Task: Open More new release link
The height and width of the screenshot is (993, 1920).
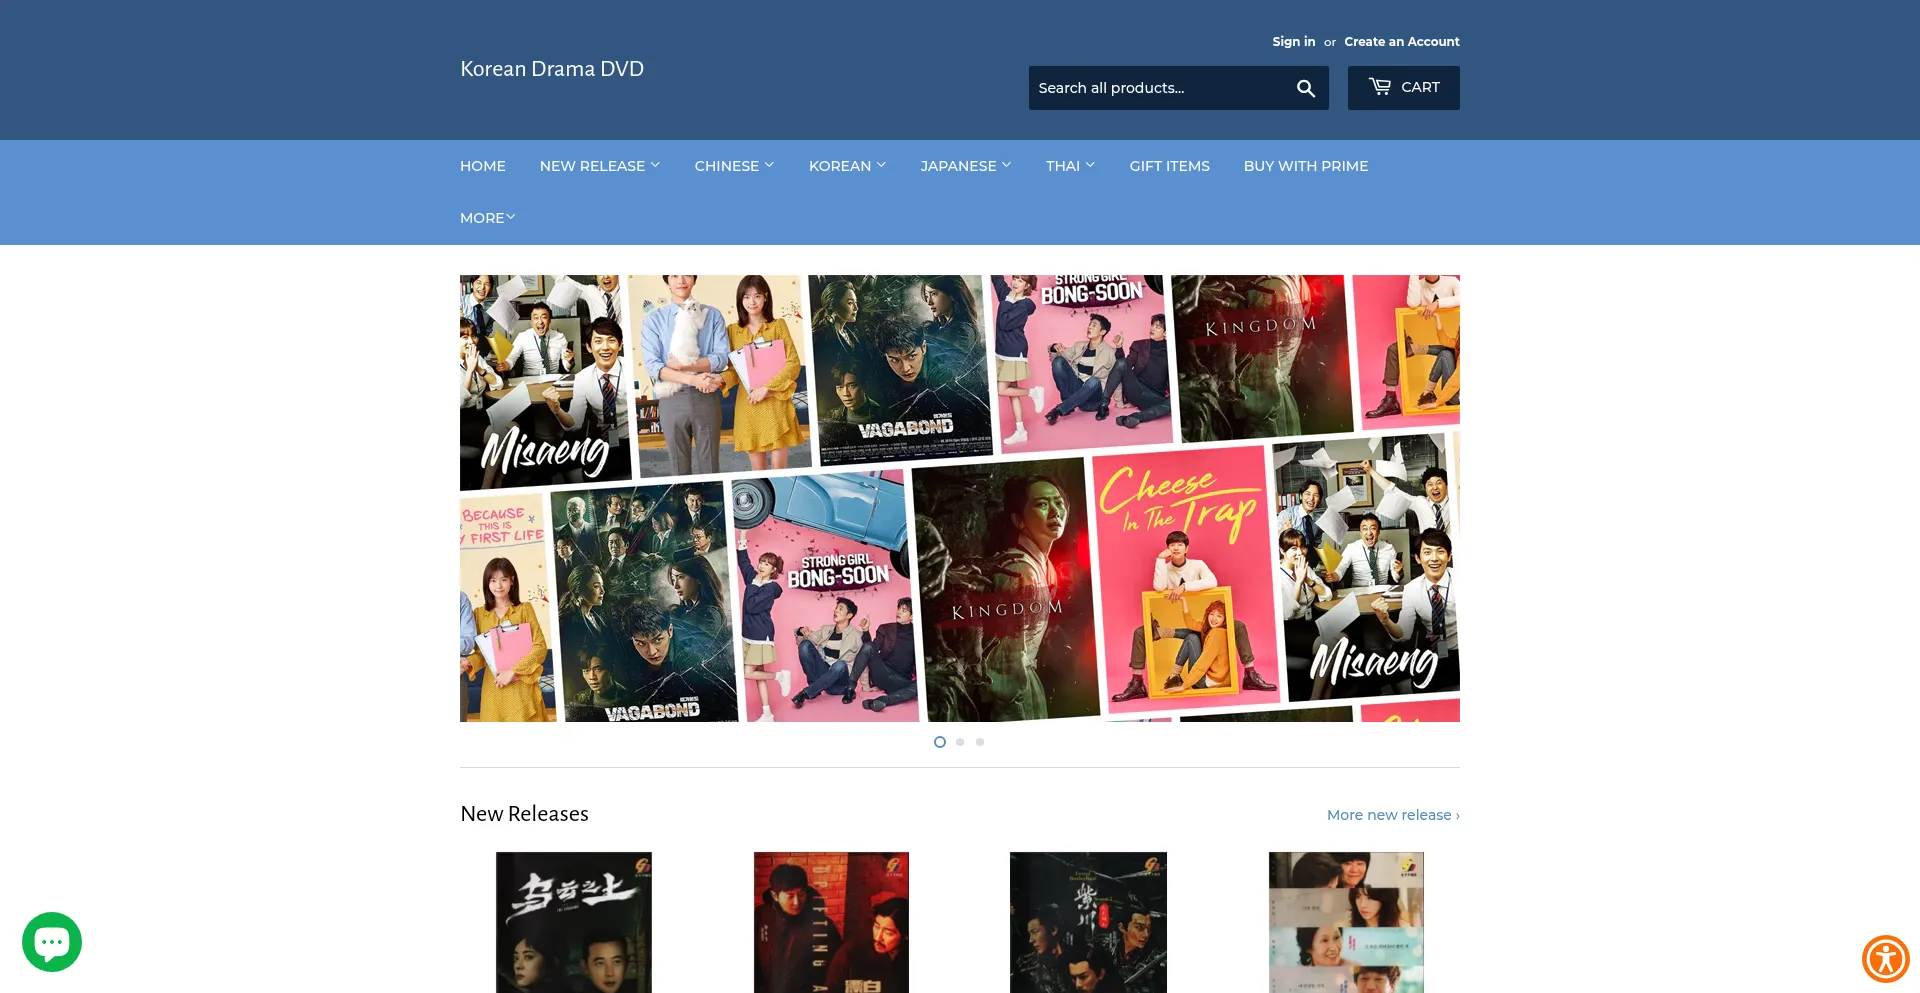Action: pos(1392,815)
